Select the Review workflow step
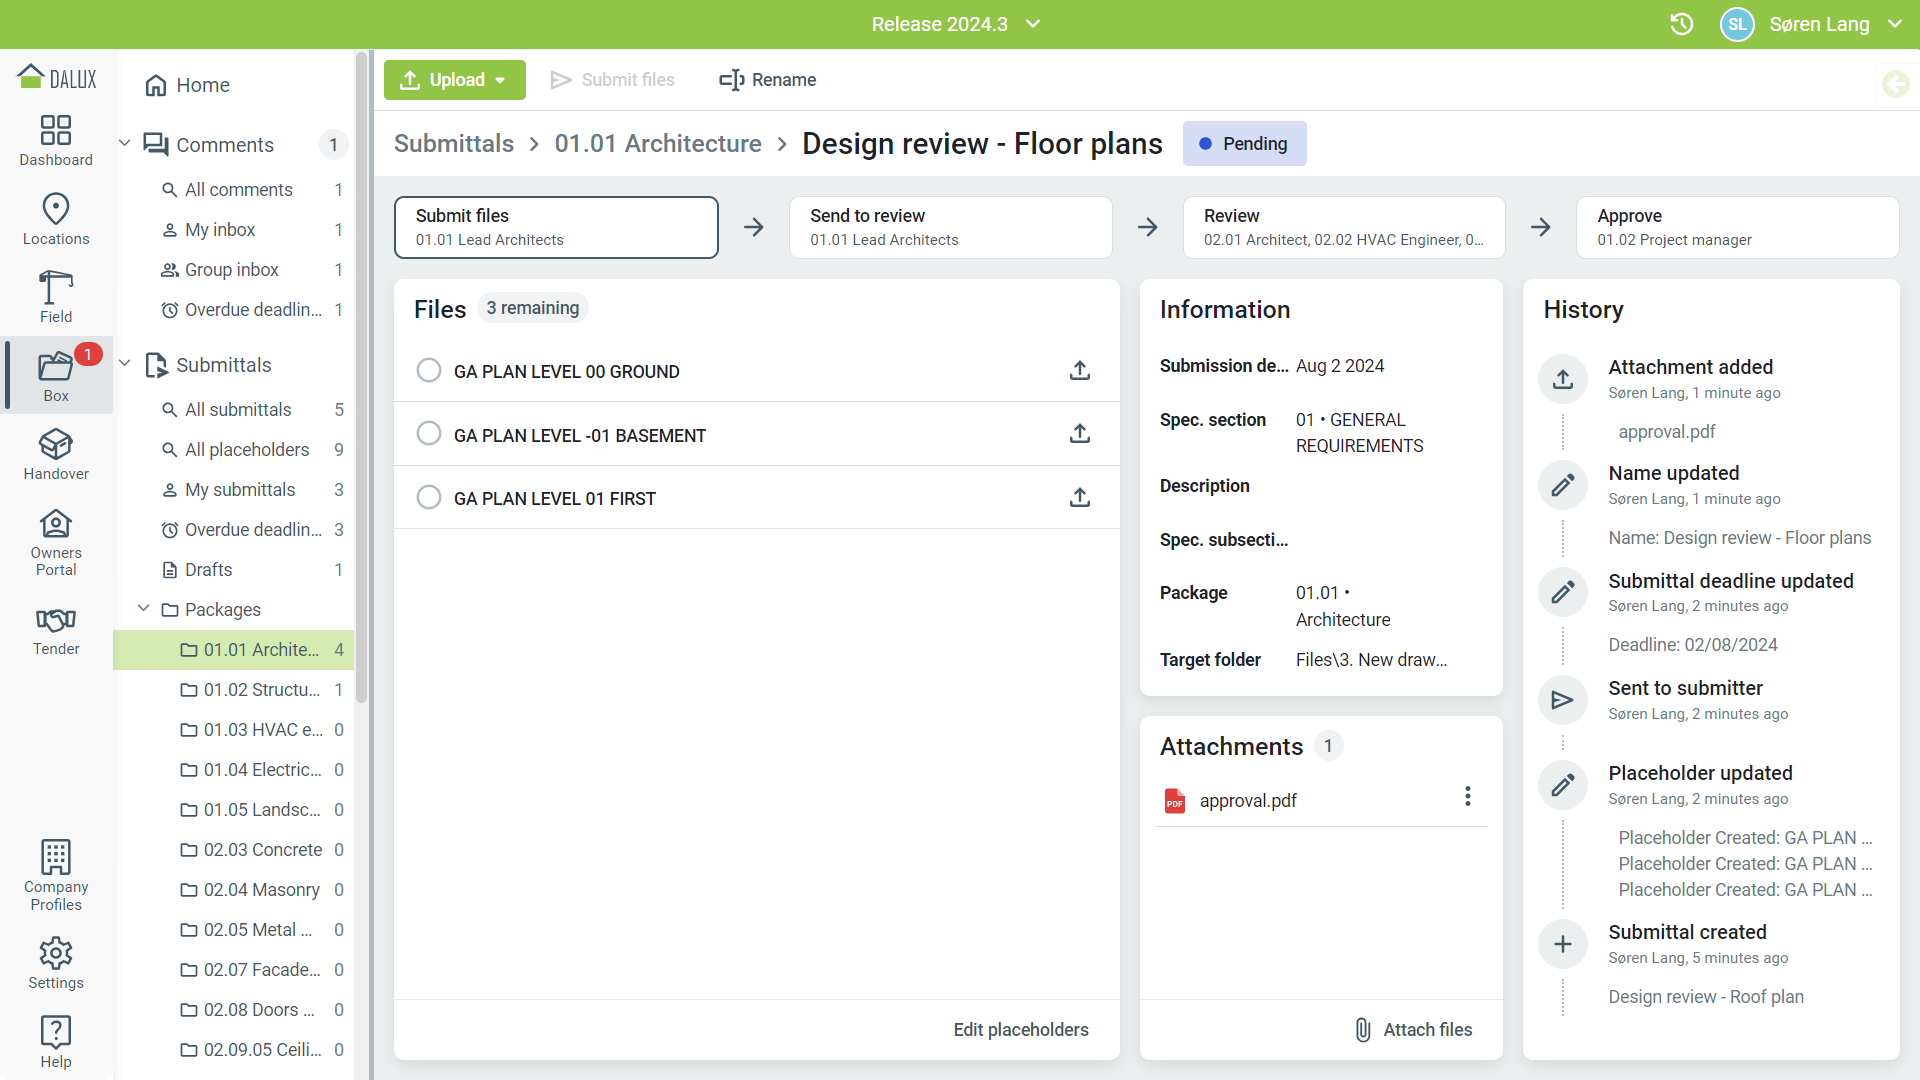Screen dimensions: 1920x1080 1343,227
